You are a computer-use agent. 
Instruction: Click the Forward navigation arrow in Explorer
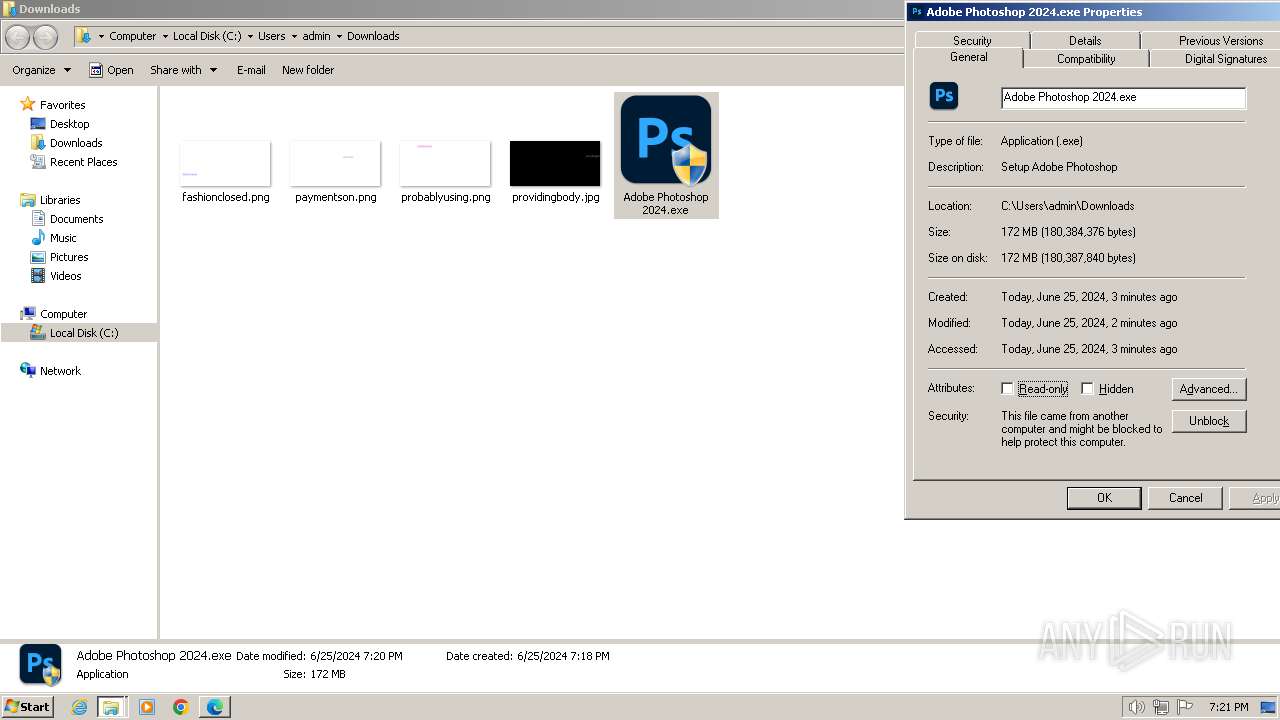[46, 37]
